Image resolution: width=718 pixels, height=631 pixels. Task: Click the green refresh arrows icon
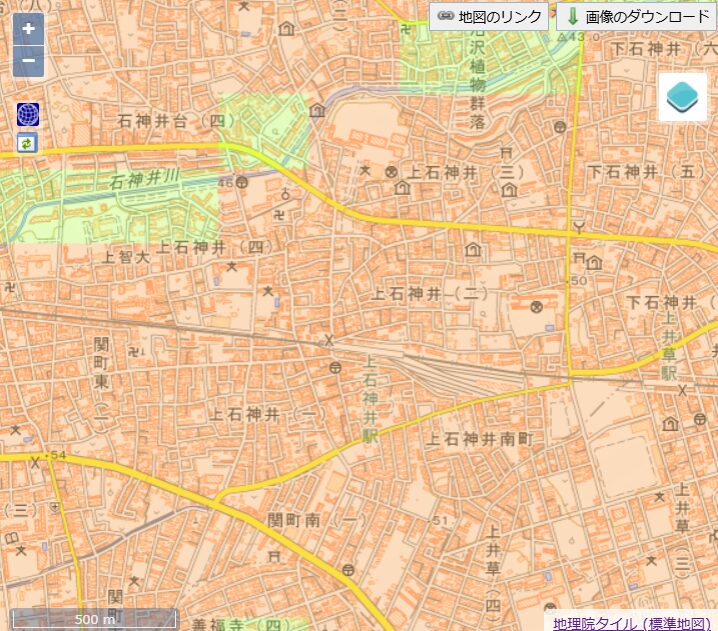[x=27, y=143]
